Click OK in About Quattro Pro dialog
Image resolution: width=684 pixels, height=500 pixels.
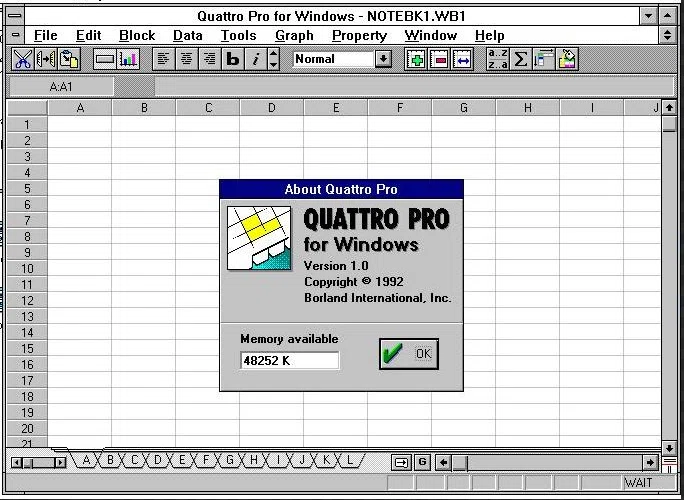(409, 354)
